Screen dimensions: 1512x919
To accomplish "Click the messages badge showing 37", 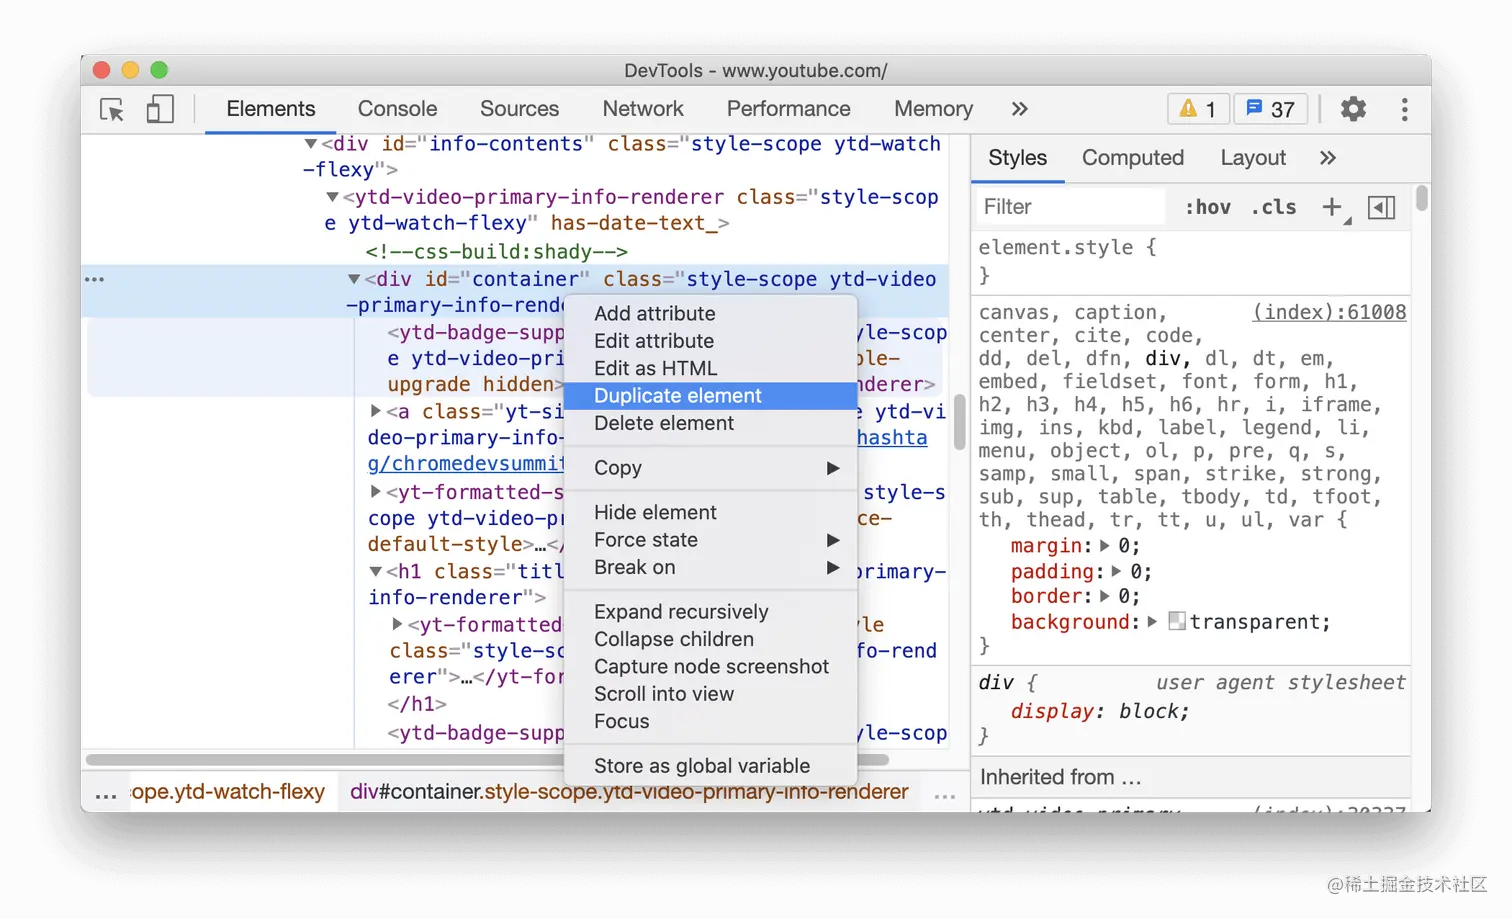I will 1270,109.
